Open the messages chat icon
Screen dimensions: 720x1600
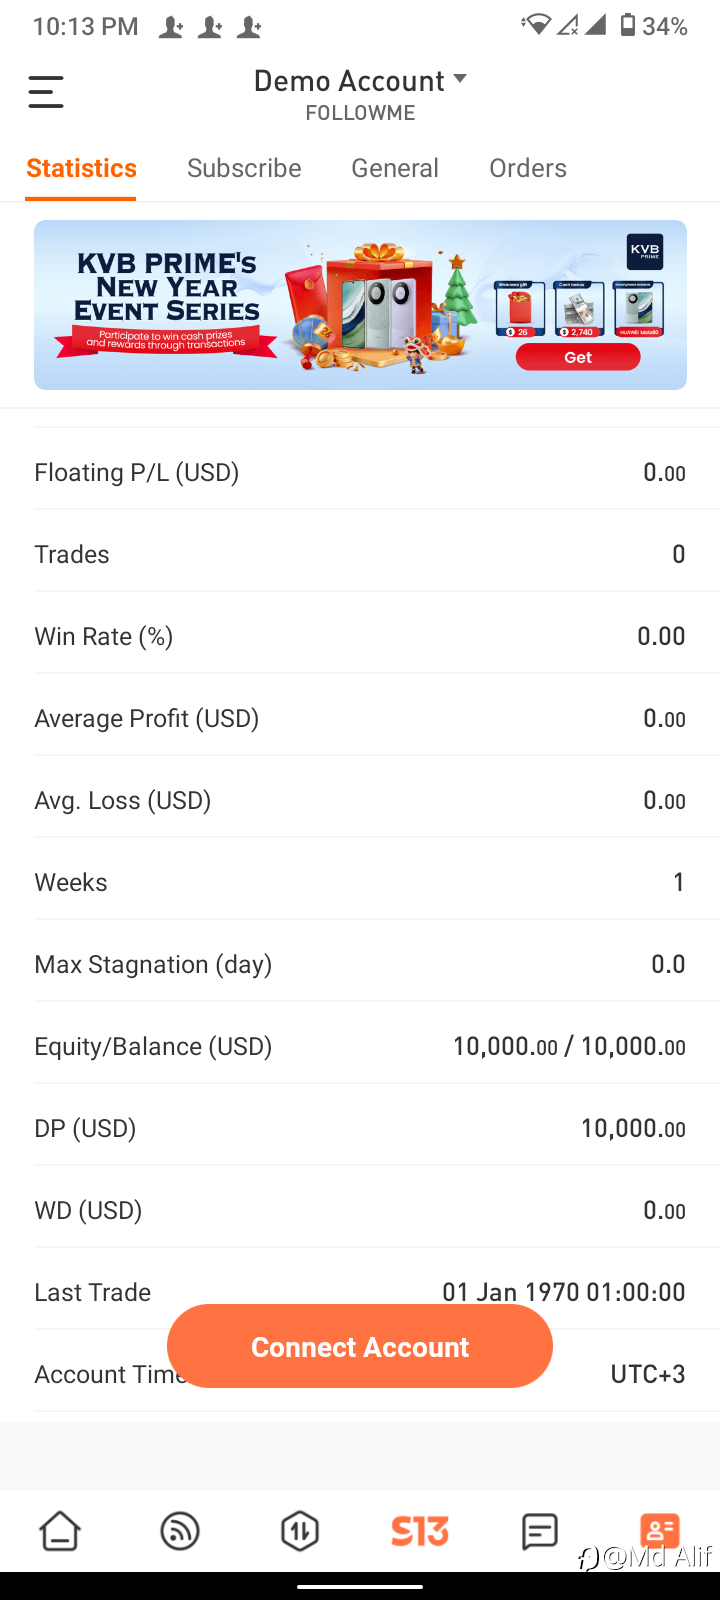540,1531
